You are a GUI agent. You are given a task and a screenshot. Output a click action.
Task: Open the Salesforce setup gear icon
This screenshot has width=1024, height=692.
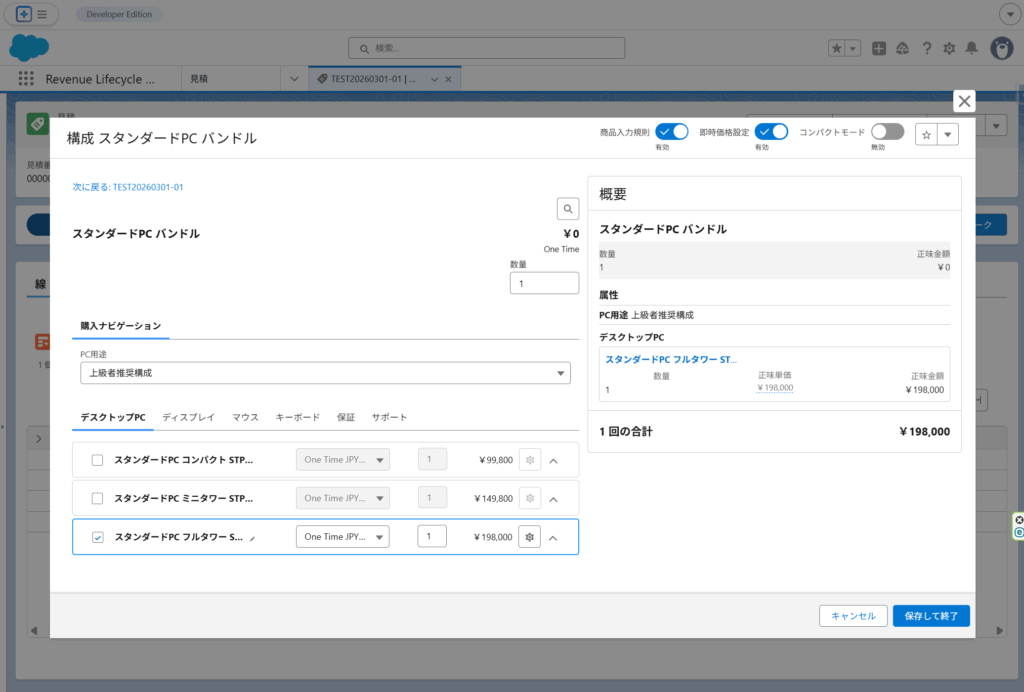pos(949,48)
